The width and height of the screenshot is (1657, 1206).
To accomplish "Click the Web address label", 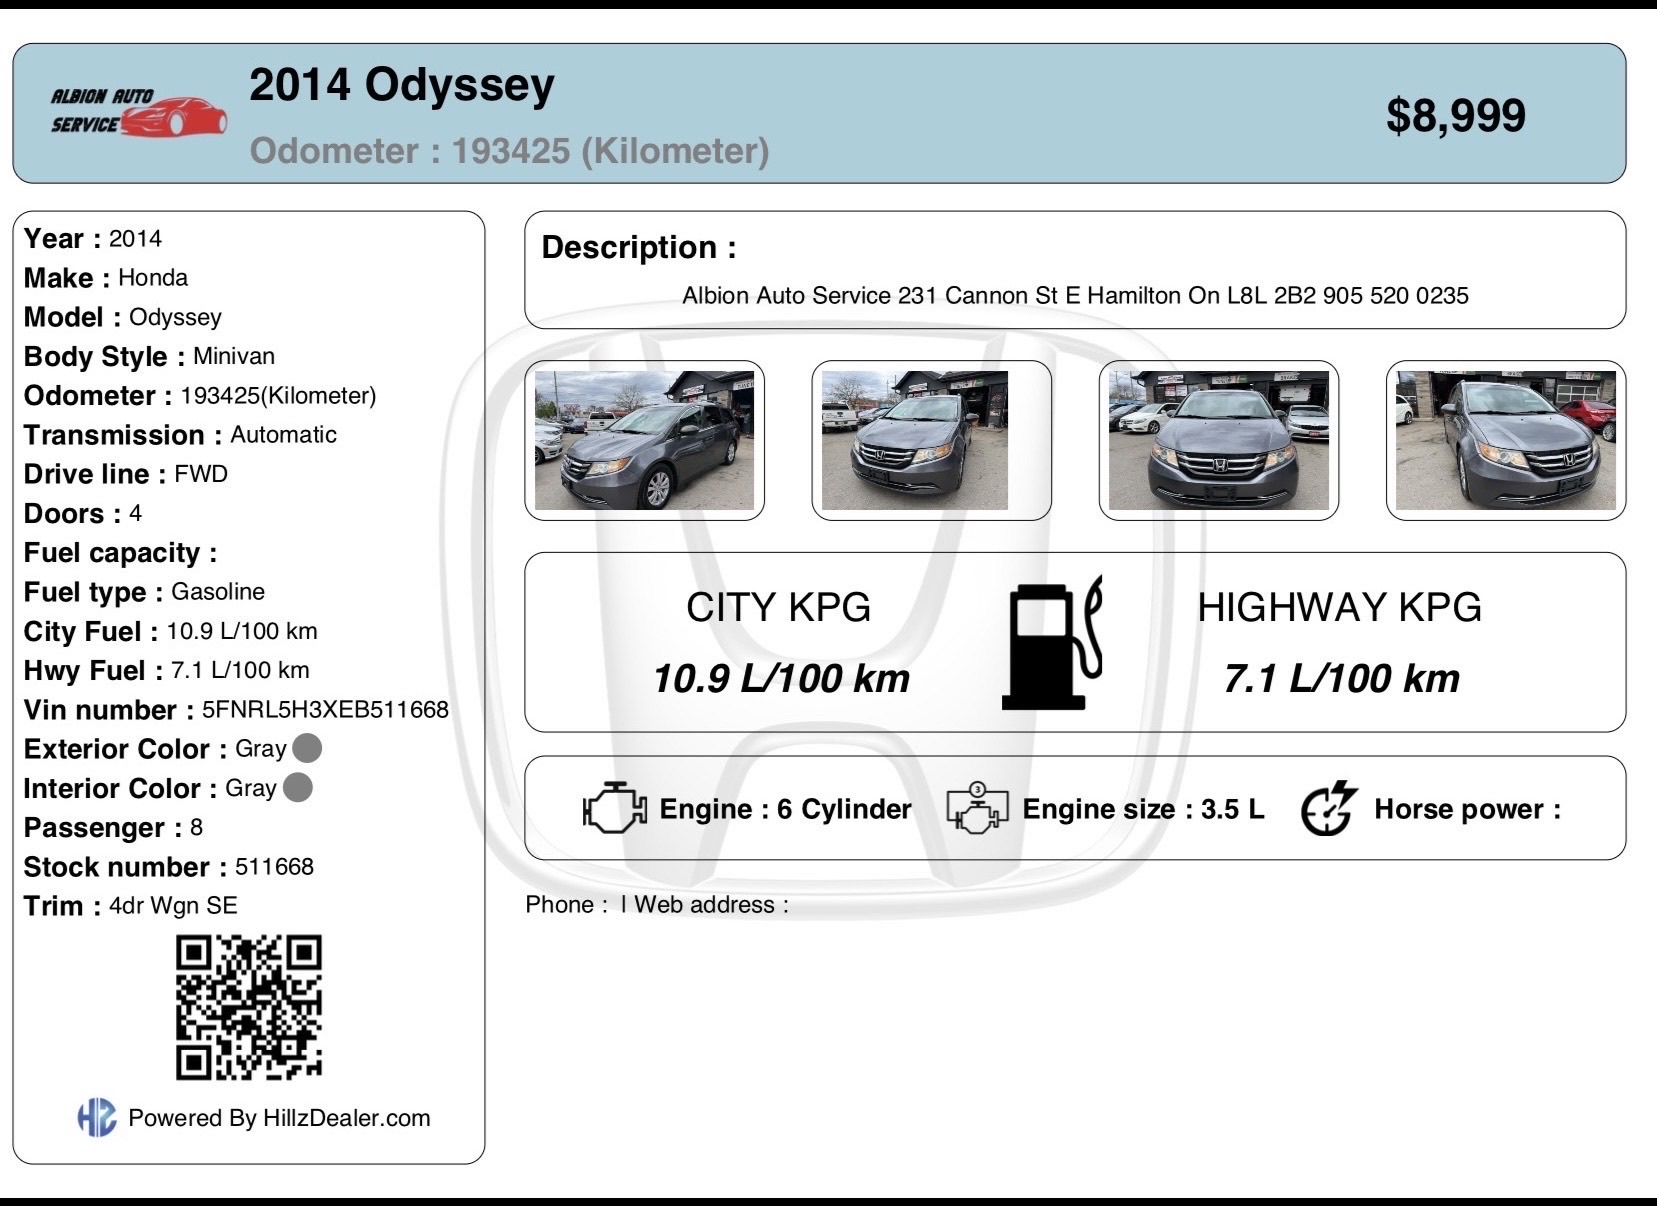I will tap(711, 905).
